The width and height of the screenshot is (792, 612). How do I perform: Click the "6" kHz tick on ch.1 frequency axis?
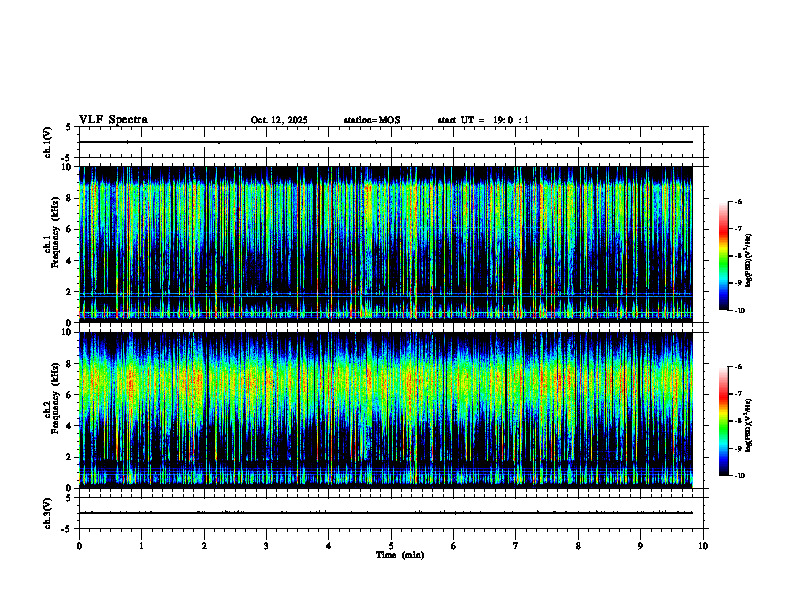pos(70,229)
